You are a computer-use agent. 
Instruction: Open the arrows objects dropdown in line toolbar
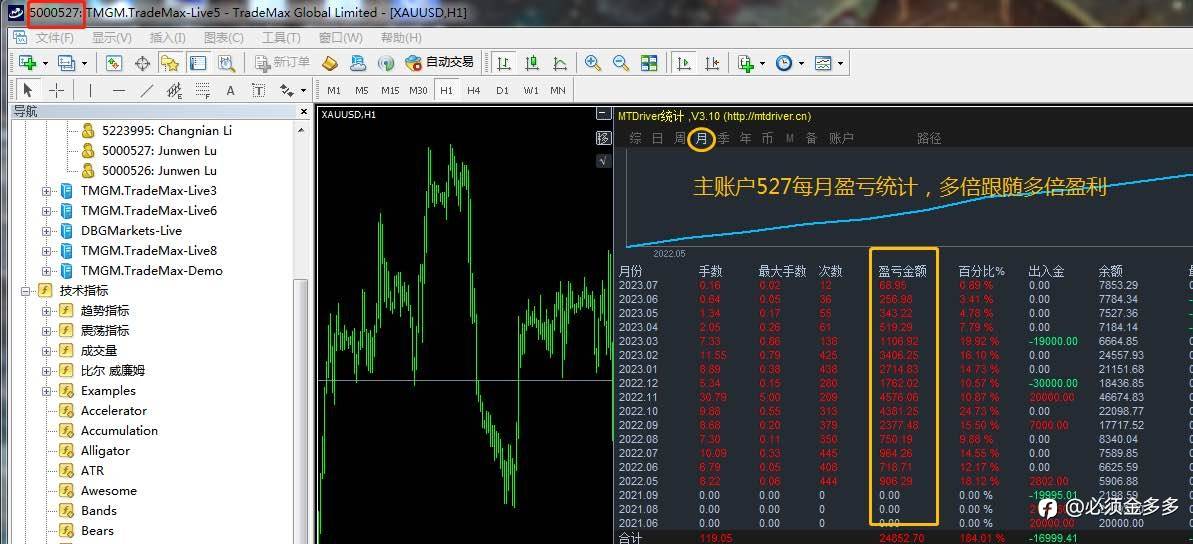303,91
